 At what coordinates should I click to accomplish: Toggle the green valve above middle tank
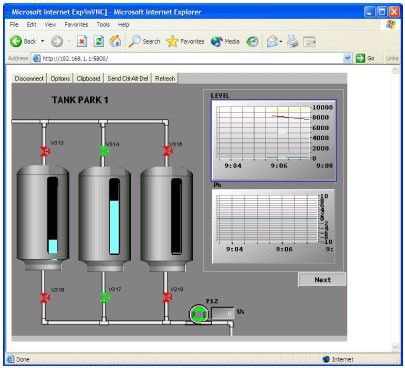coord(105,151)
